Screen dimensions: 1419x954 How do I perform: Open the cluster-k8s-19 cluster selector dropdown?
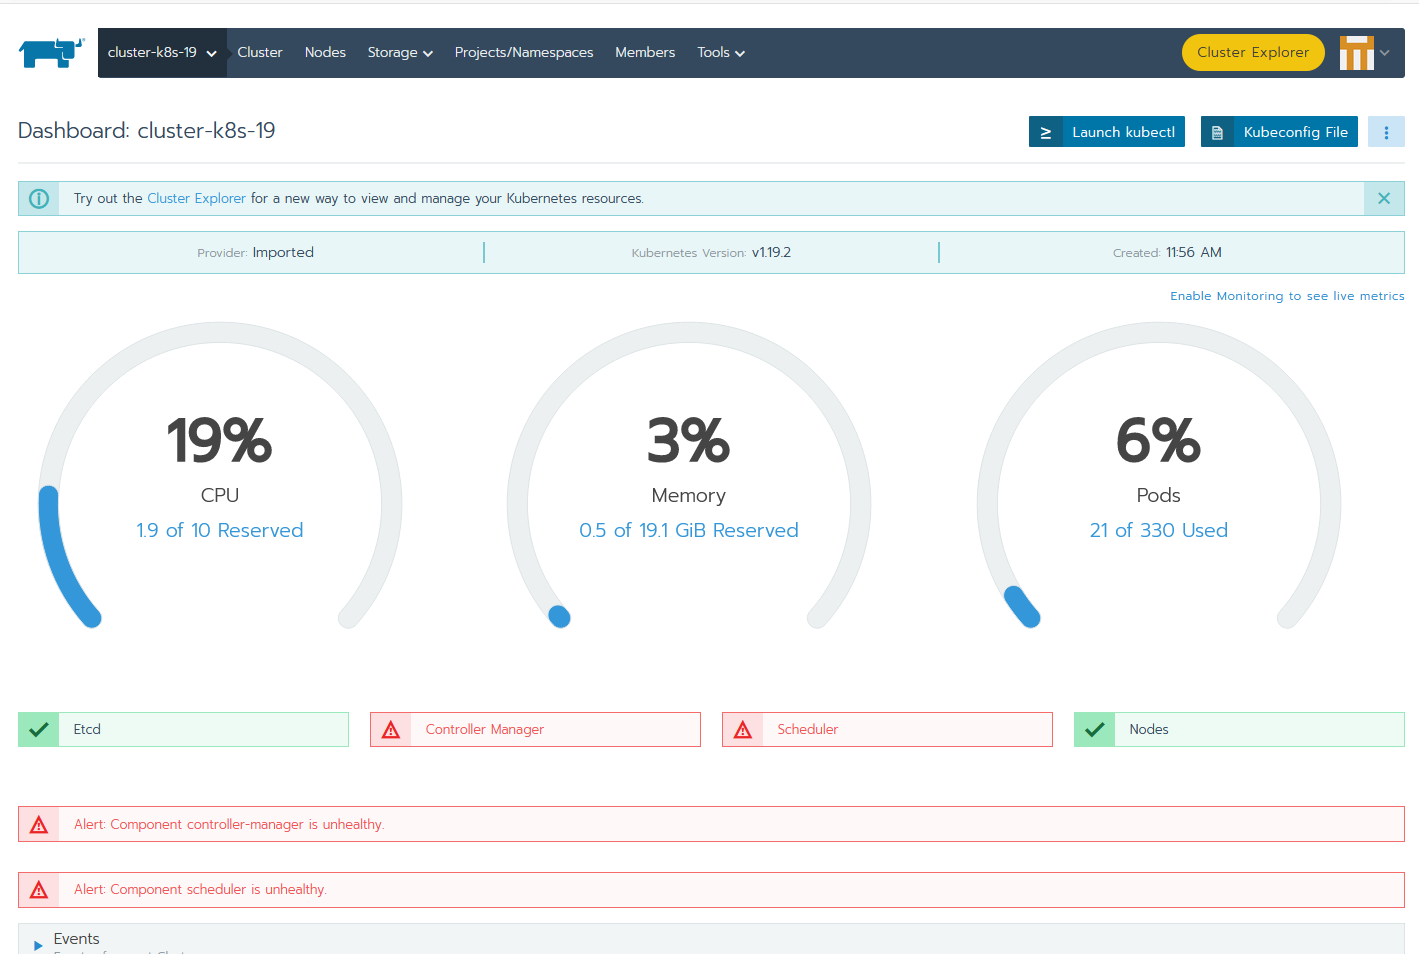(163, 53)
